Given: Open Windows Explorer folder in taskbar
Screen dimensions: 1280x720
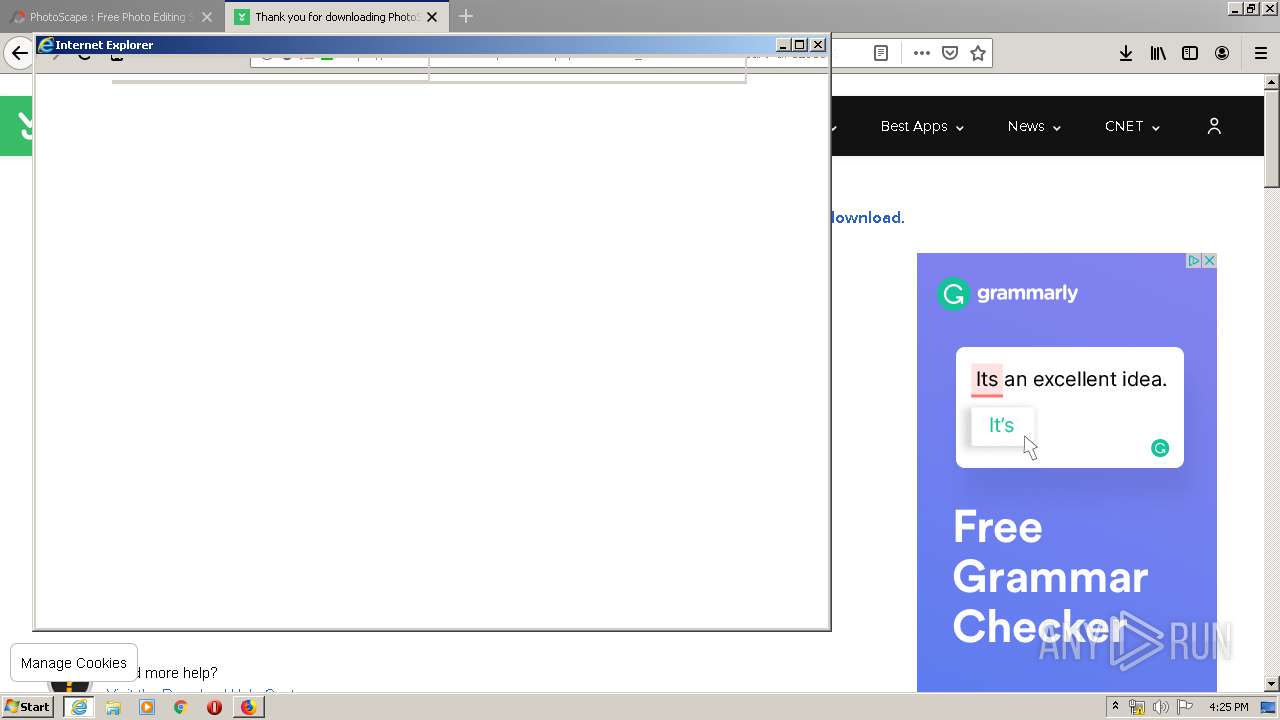Looking at the screenshot, I should click(x=113, y=707).
